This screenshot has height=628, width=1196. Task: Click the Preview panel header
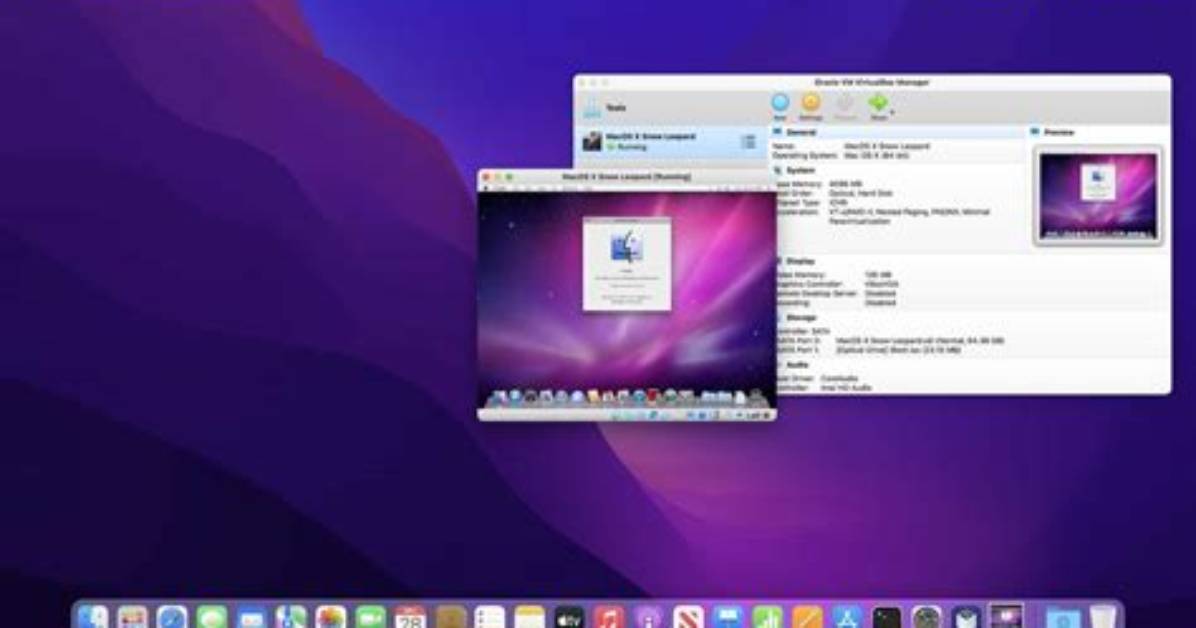click(x=1058, y=132)
